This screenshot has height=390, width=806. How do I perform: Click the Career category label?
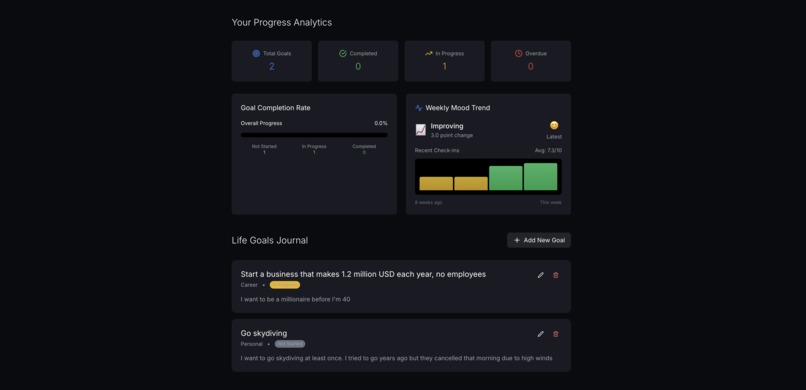(249, 285)
